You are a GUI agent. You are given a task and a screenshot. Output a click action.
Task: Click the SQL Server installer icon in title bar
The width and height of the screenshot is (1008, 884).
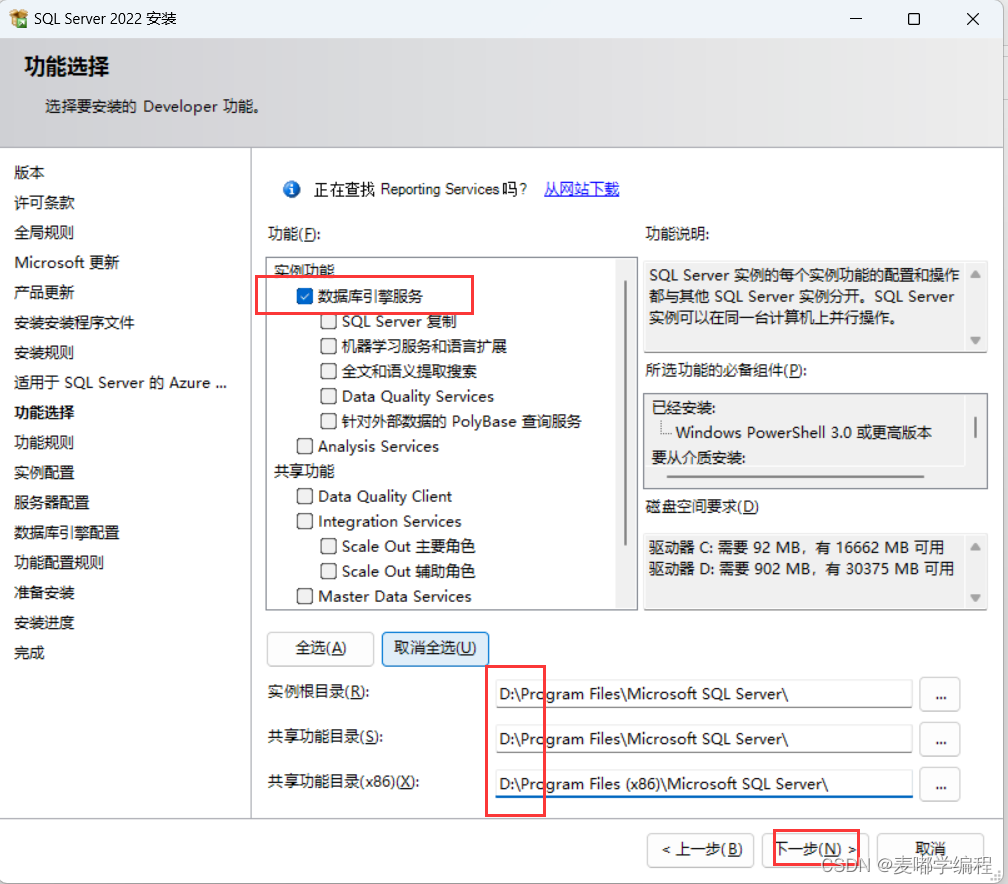coord(19,18)
